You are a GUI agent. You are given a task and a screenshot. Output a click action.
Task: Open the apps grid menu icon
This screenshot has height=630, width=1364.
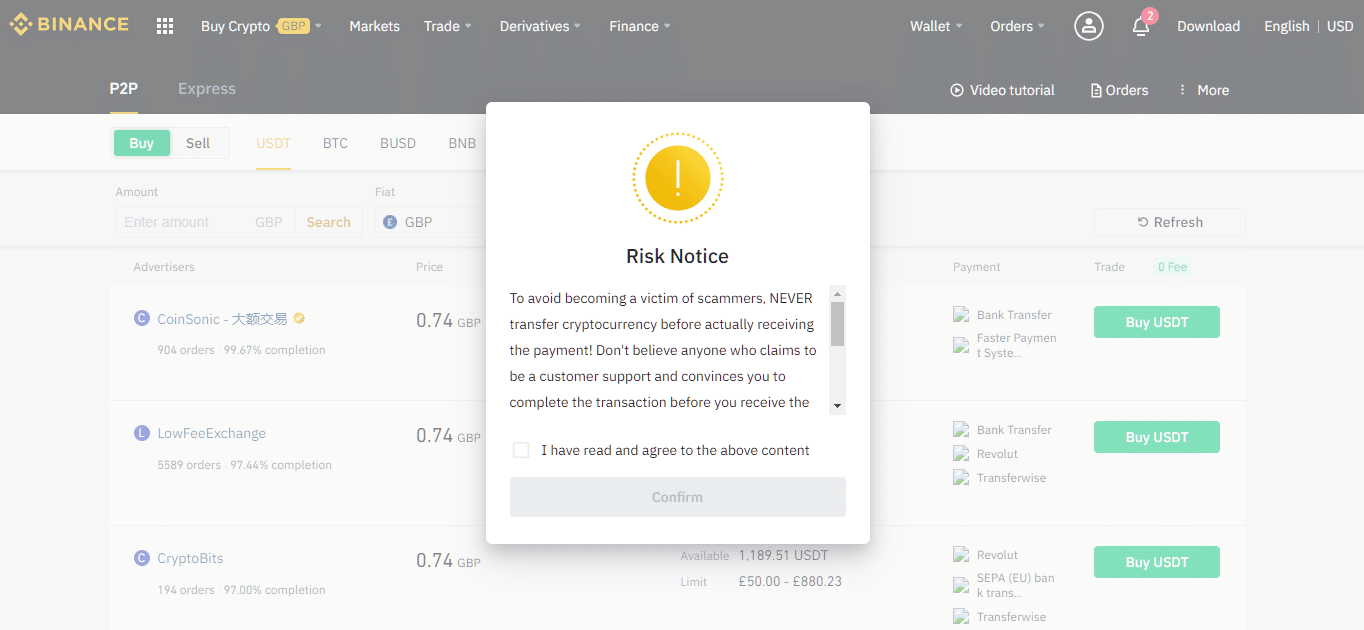point(165,26)
